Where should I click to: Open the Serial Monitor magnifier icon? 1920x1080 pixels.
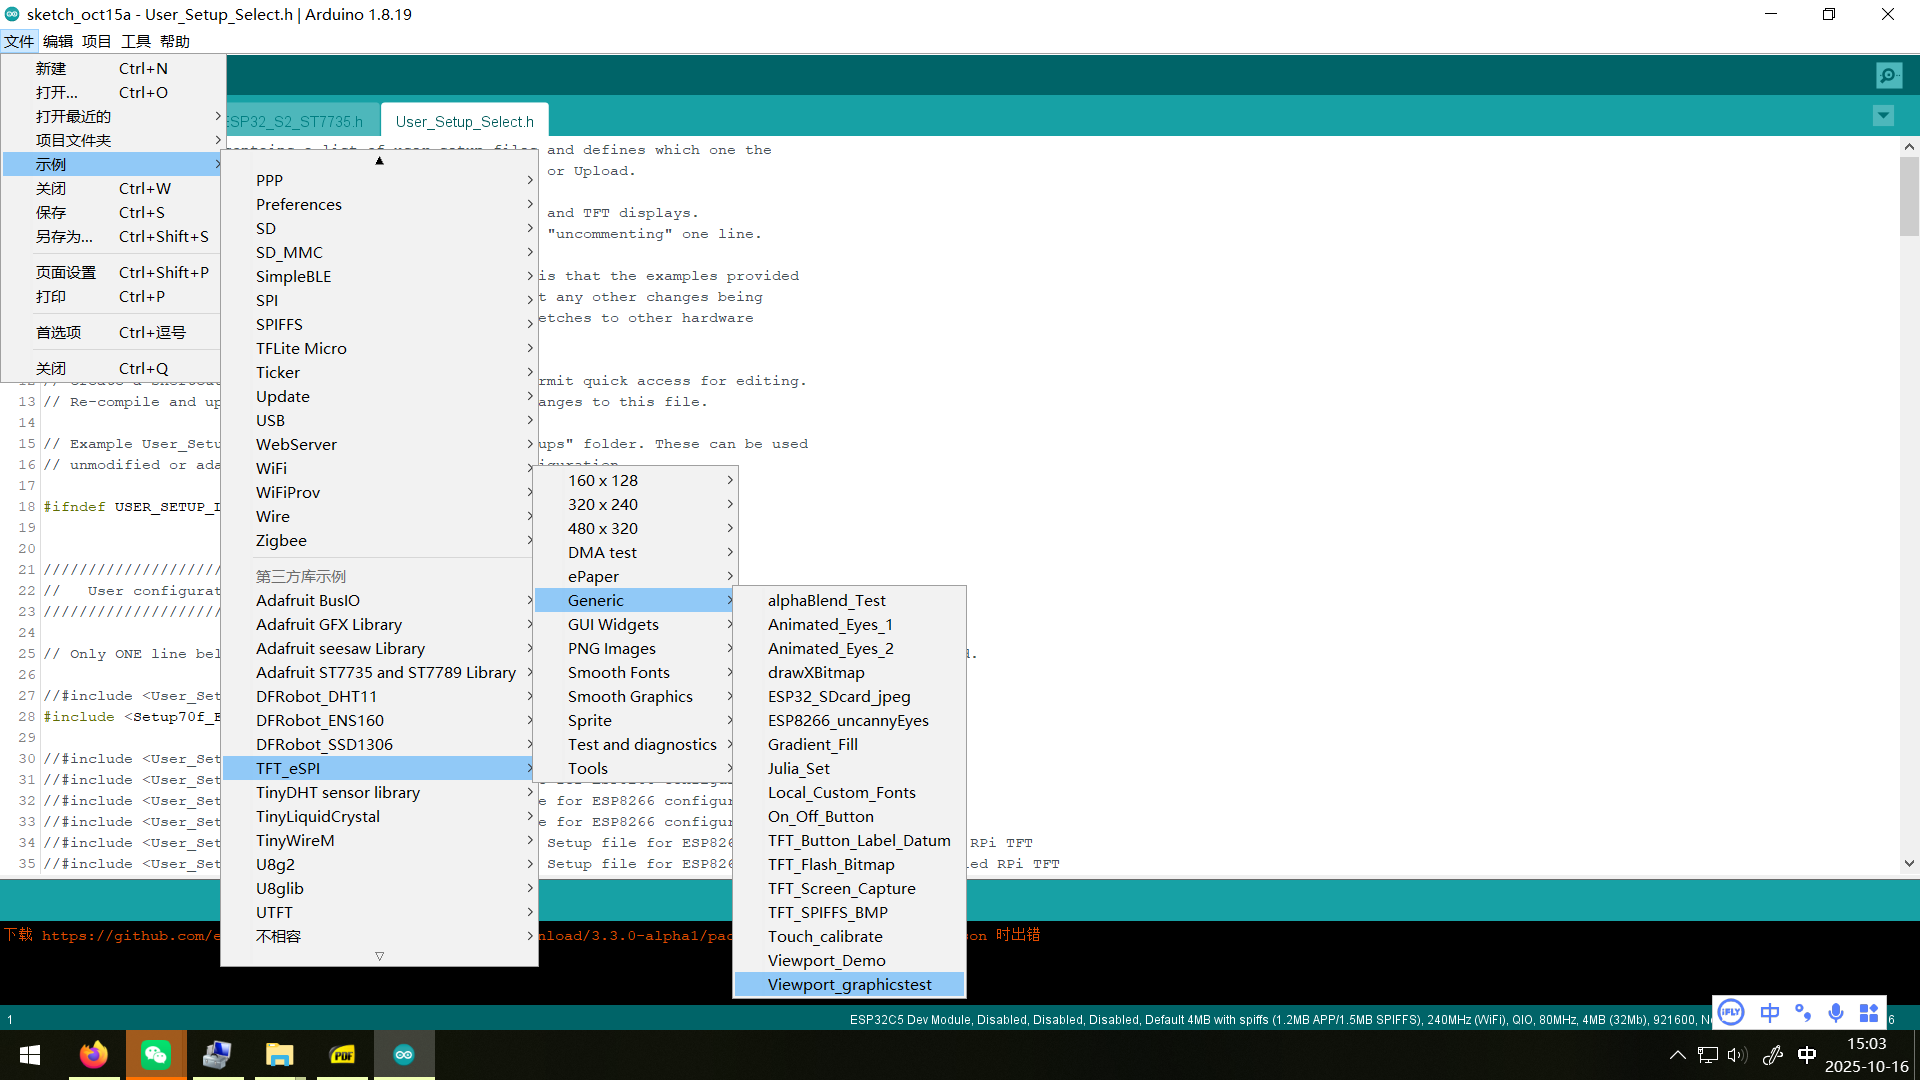coord(1888,75)
